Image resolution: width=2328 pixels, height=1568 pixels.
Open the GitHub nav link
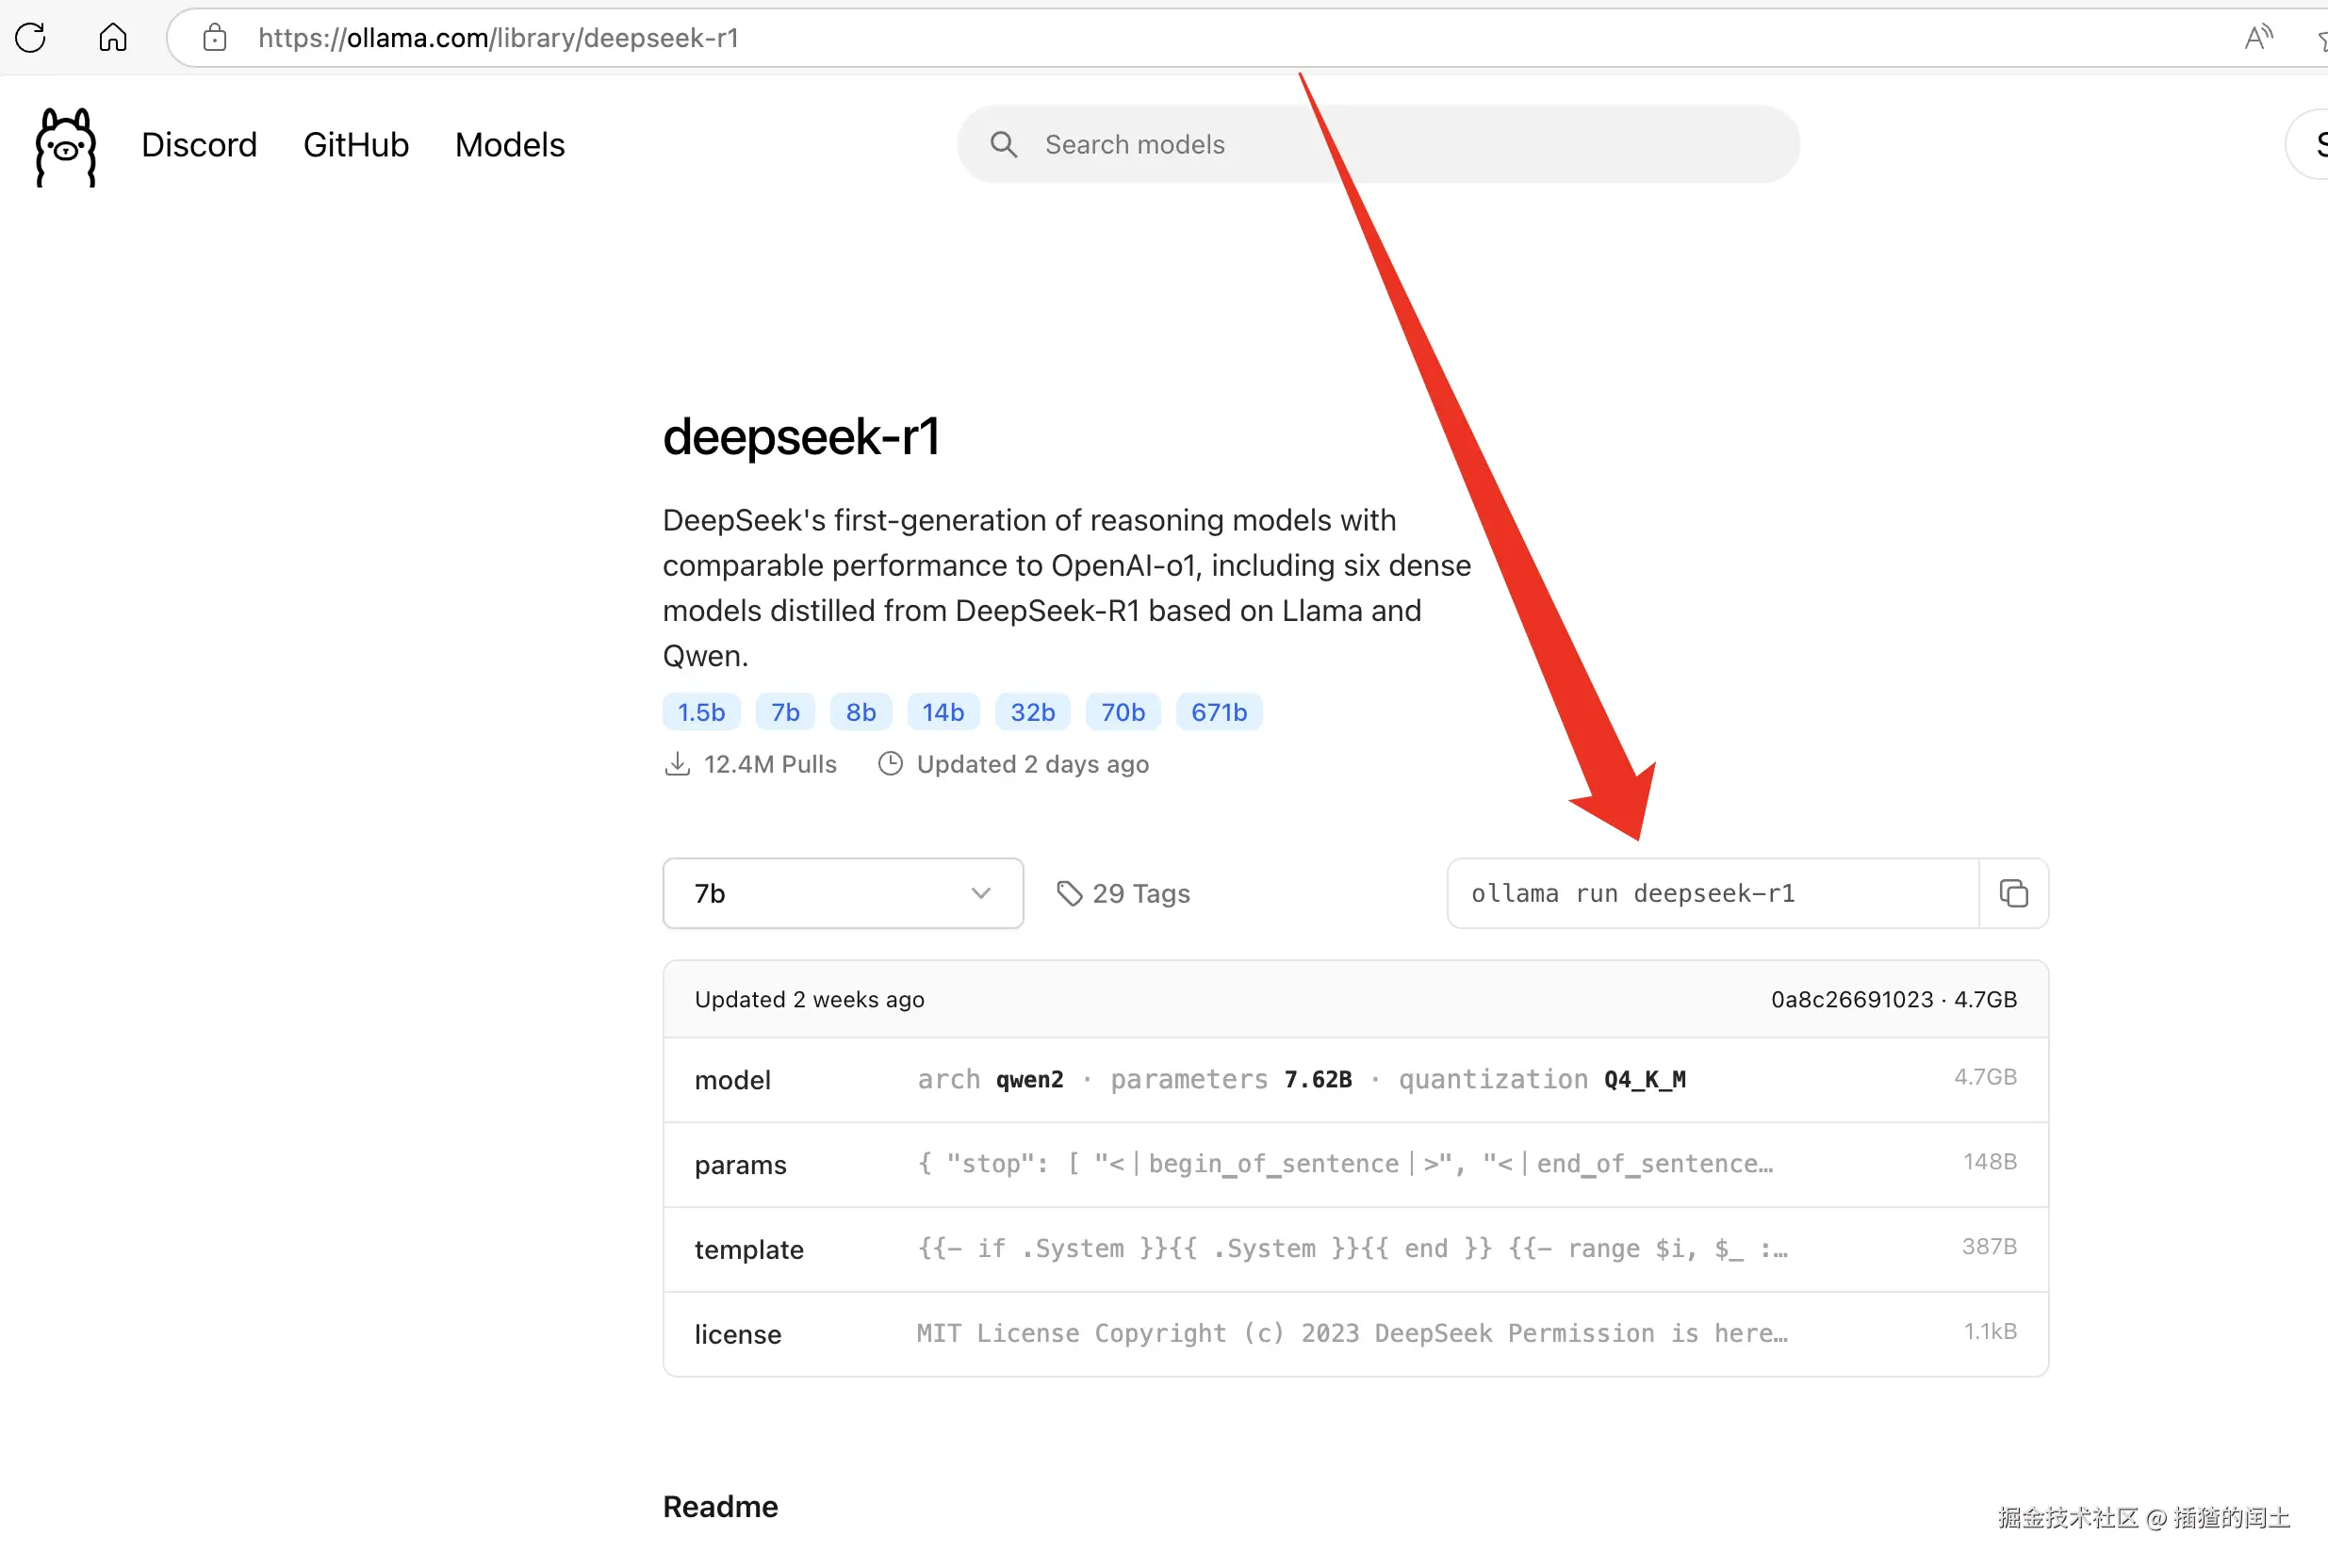click(356, 145)
